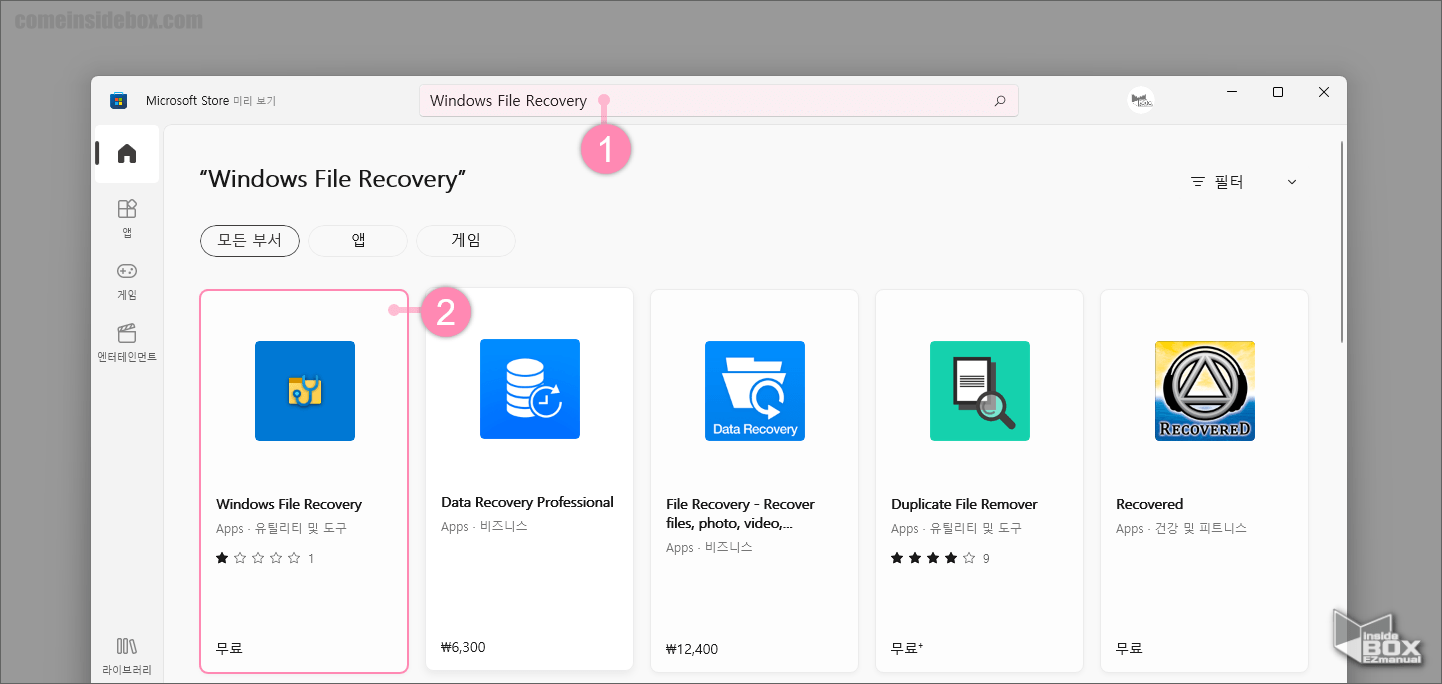Screen dimensions: 1442x684
Task: Open the 라이브러리 (Library) section
Action: 127,656
